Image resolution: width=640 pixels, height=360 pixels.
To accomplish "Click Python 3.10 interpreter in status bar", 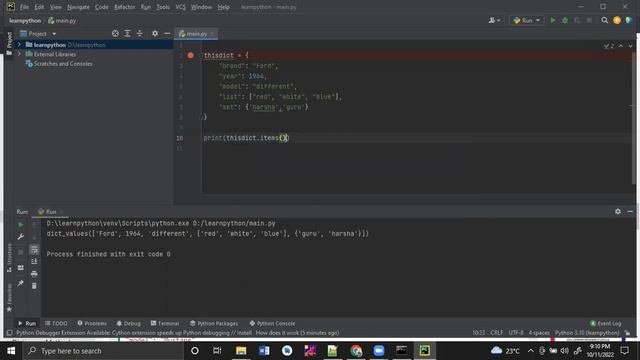I will click(587, 333).
